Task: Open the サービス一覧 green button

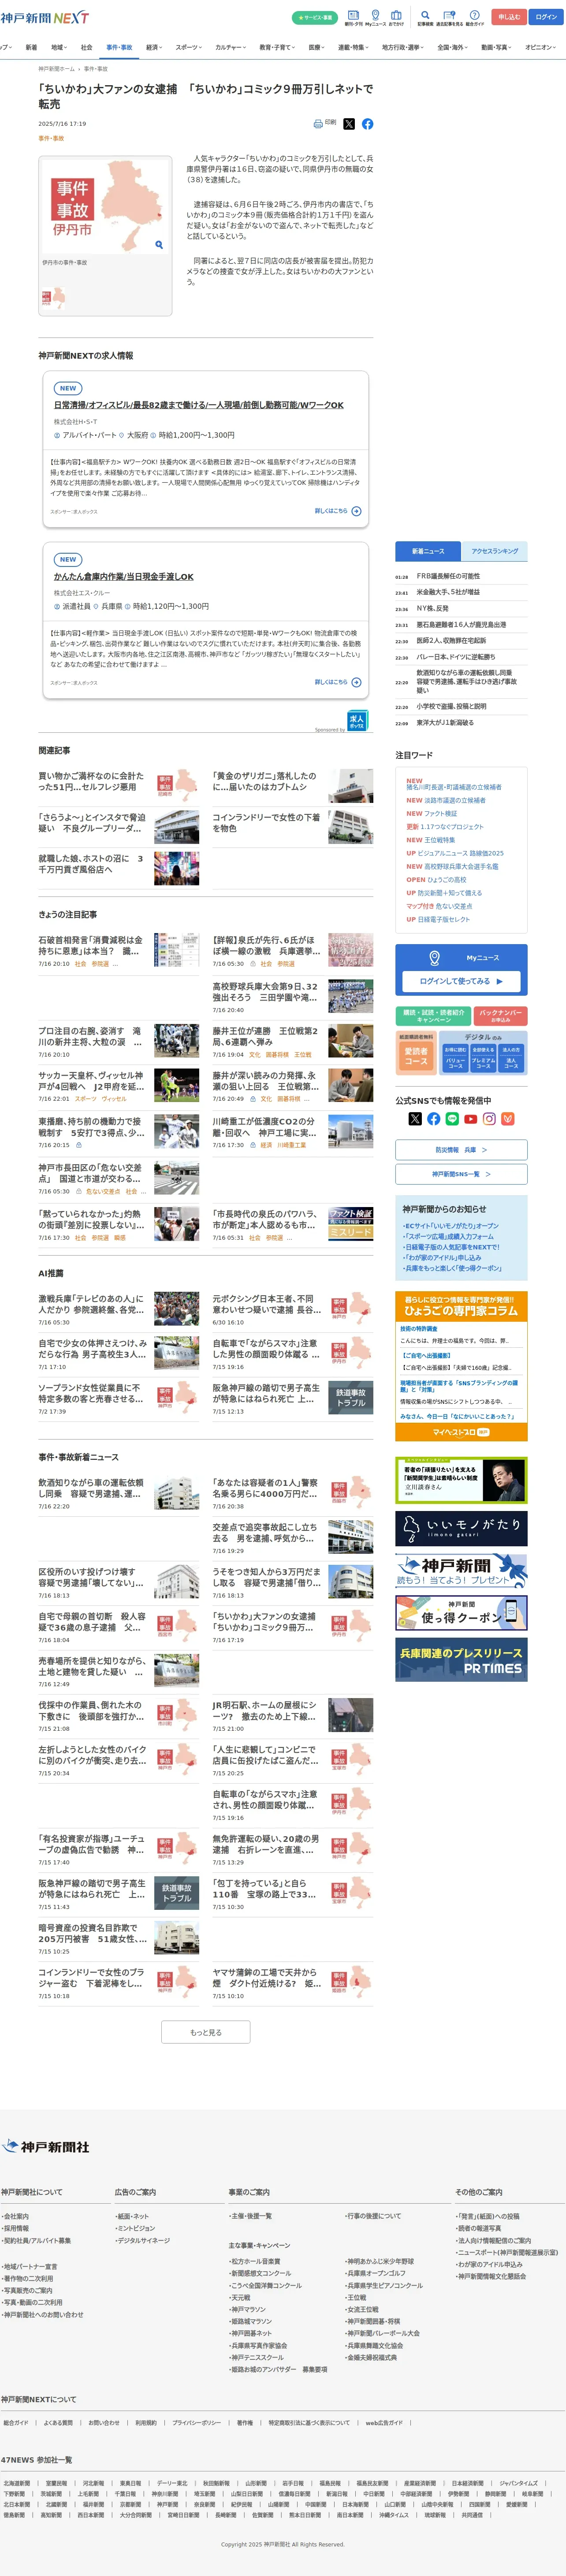Action: pos(315,17)
